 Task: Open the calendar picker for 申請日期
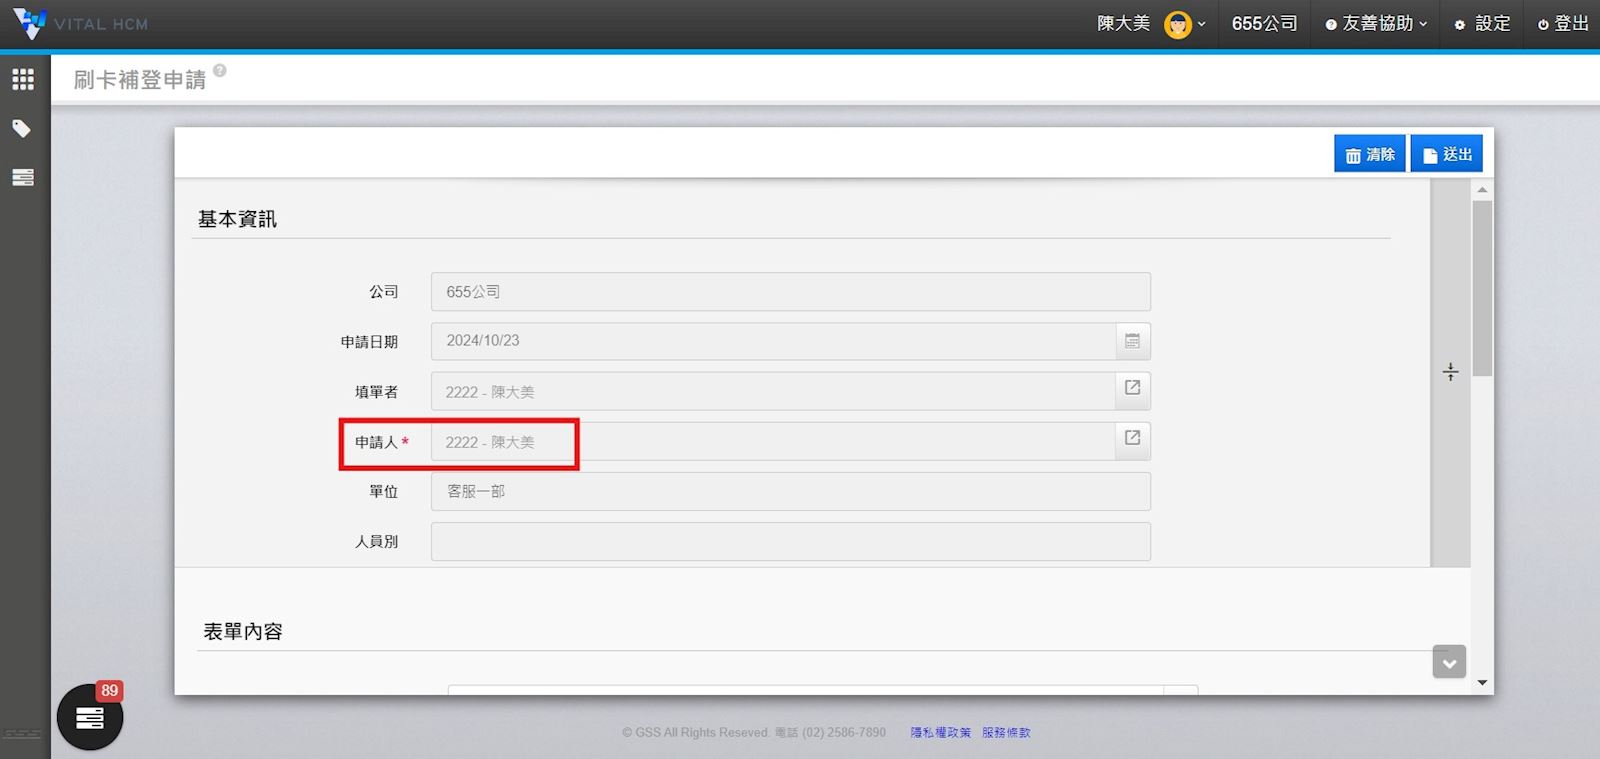point(1132,341)
